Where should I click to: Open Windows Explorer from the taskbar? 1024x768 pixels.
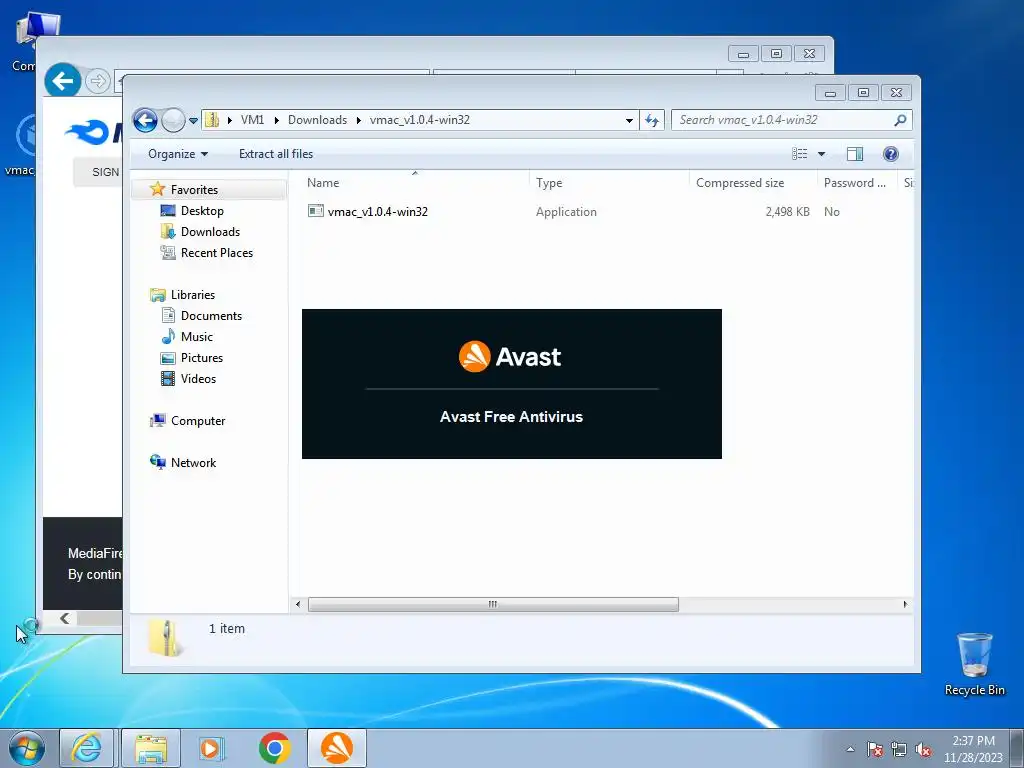(151, 748)
